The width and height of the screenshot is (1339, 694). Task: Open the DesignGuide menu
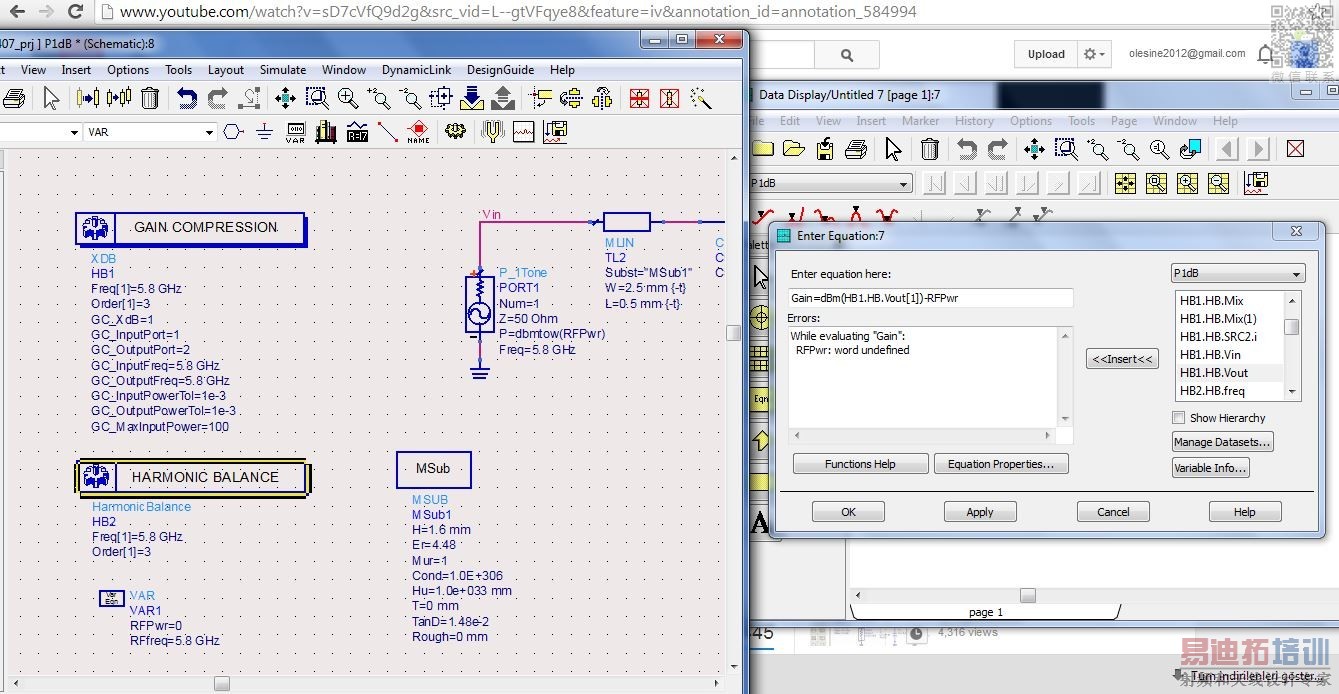[x=500, y=70]
